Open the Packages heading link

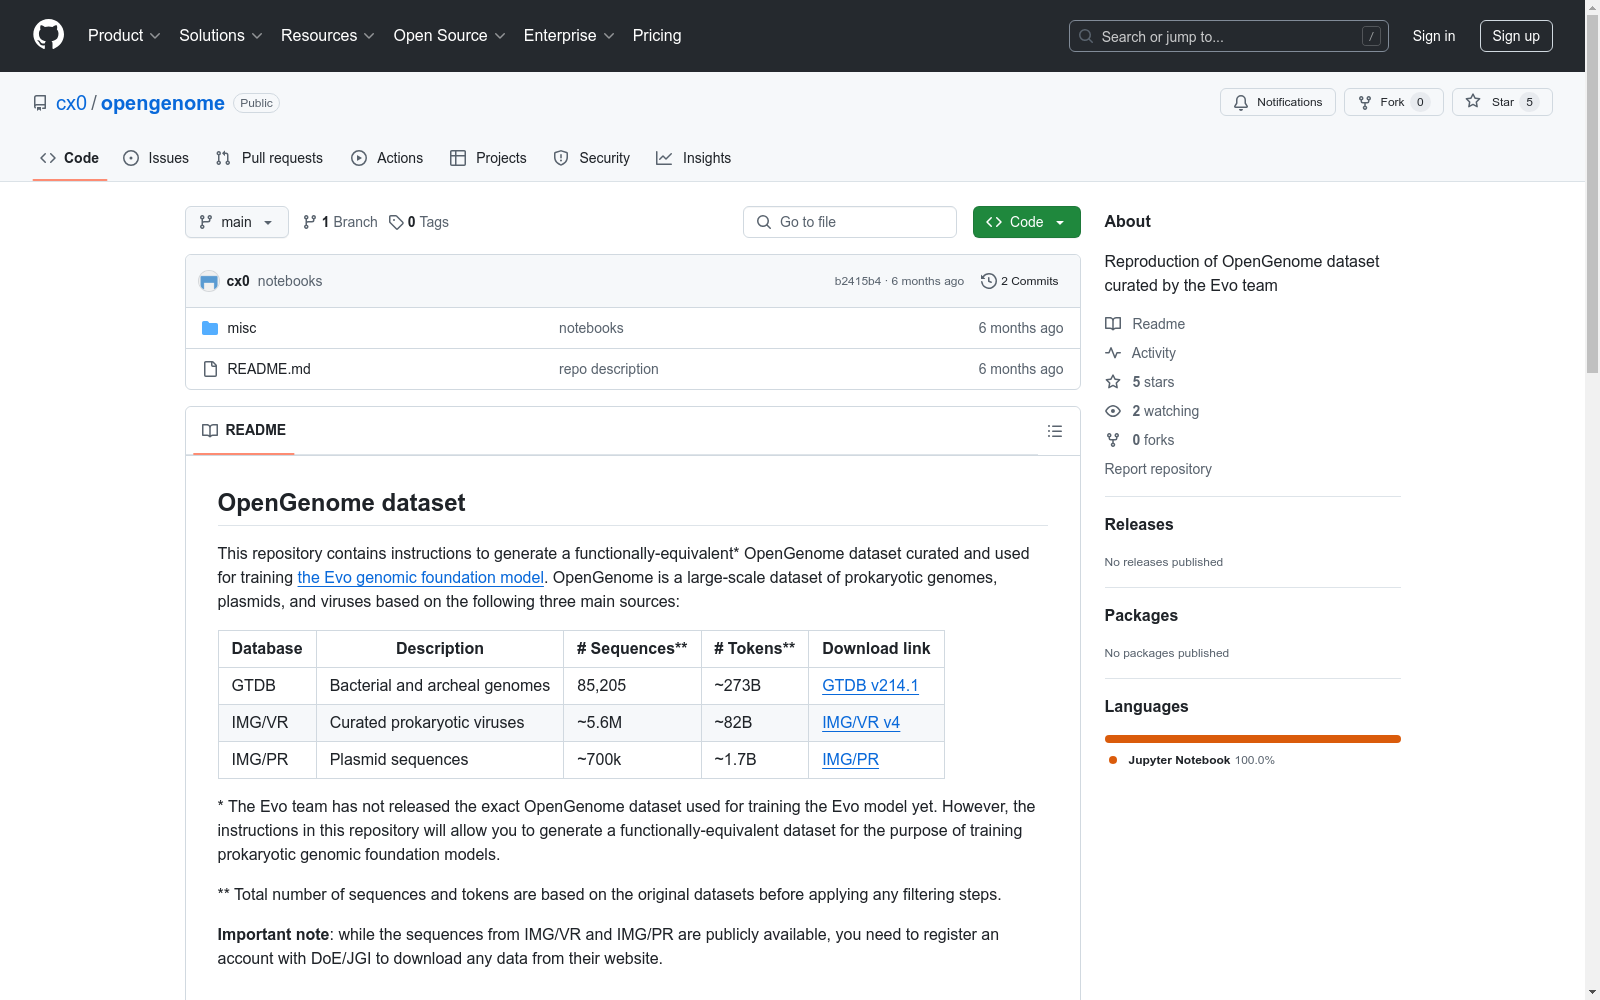[x=1141, y=615]
